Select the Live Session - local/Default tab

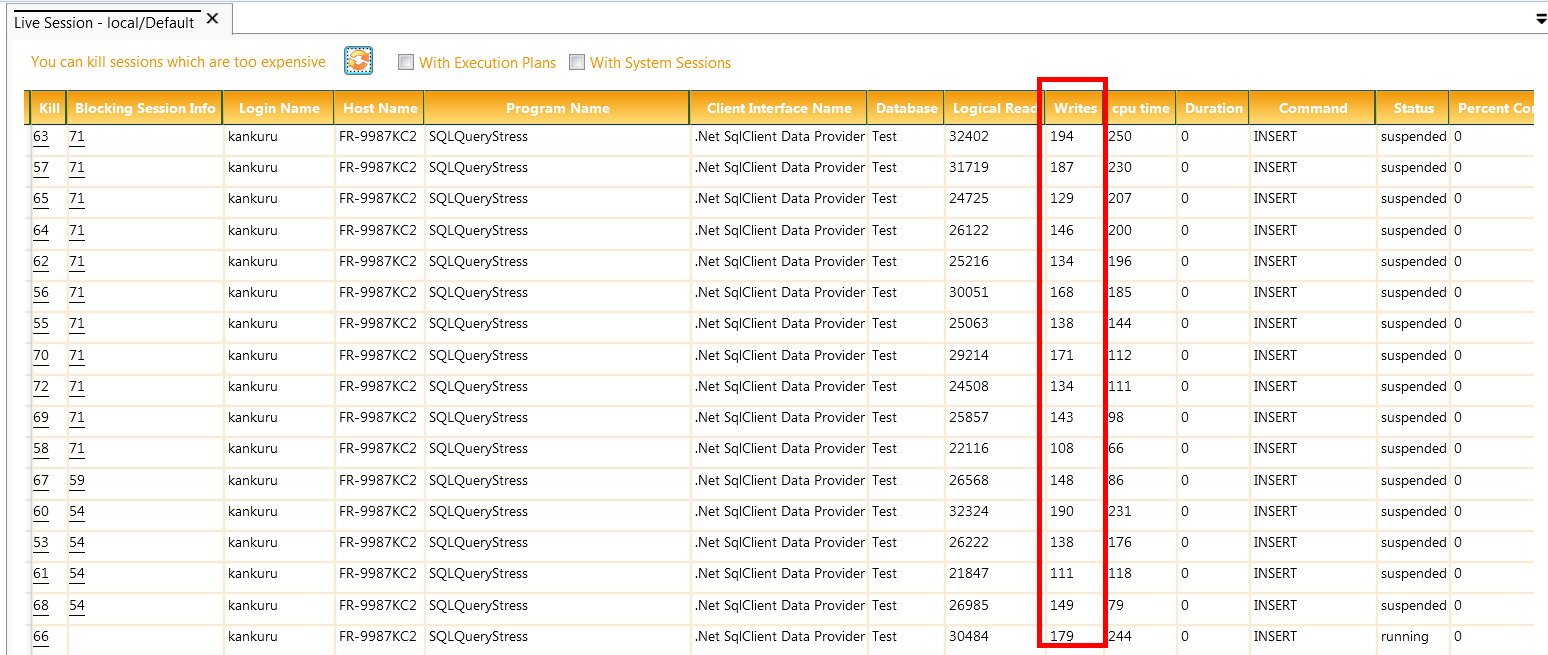[104, 22]
